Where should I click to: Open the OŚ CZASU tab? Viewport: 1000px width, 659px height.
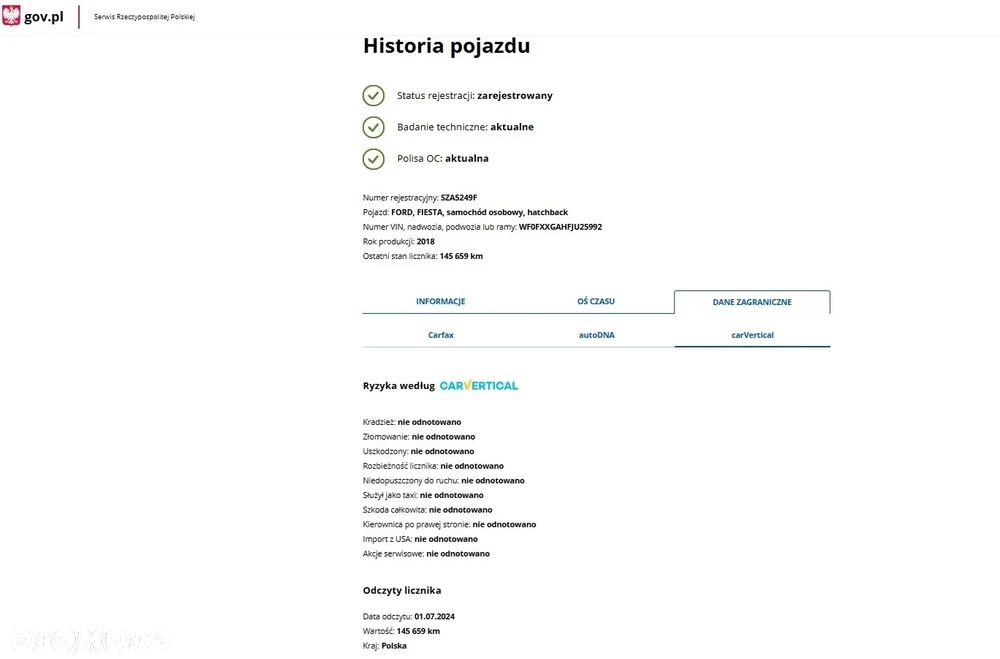(x=596, y=301)
